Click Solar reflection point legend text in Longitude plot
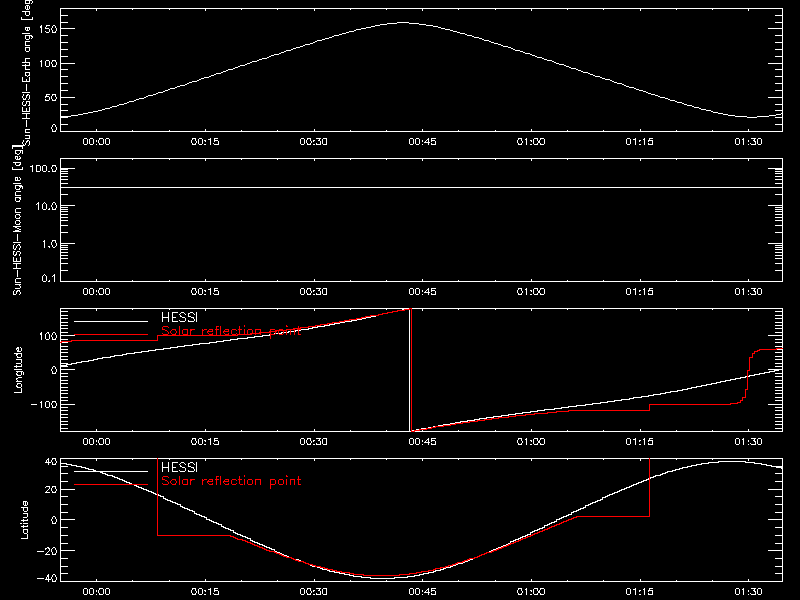Screen dimensions: 800x600 (231, 331)
